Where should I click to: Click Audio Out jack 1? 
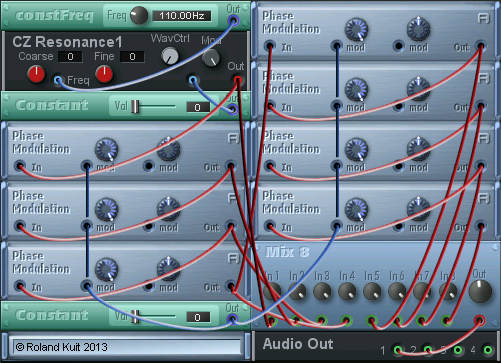coord(397,350)
